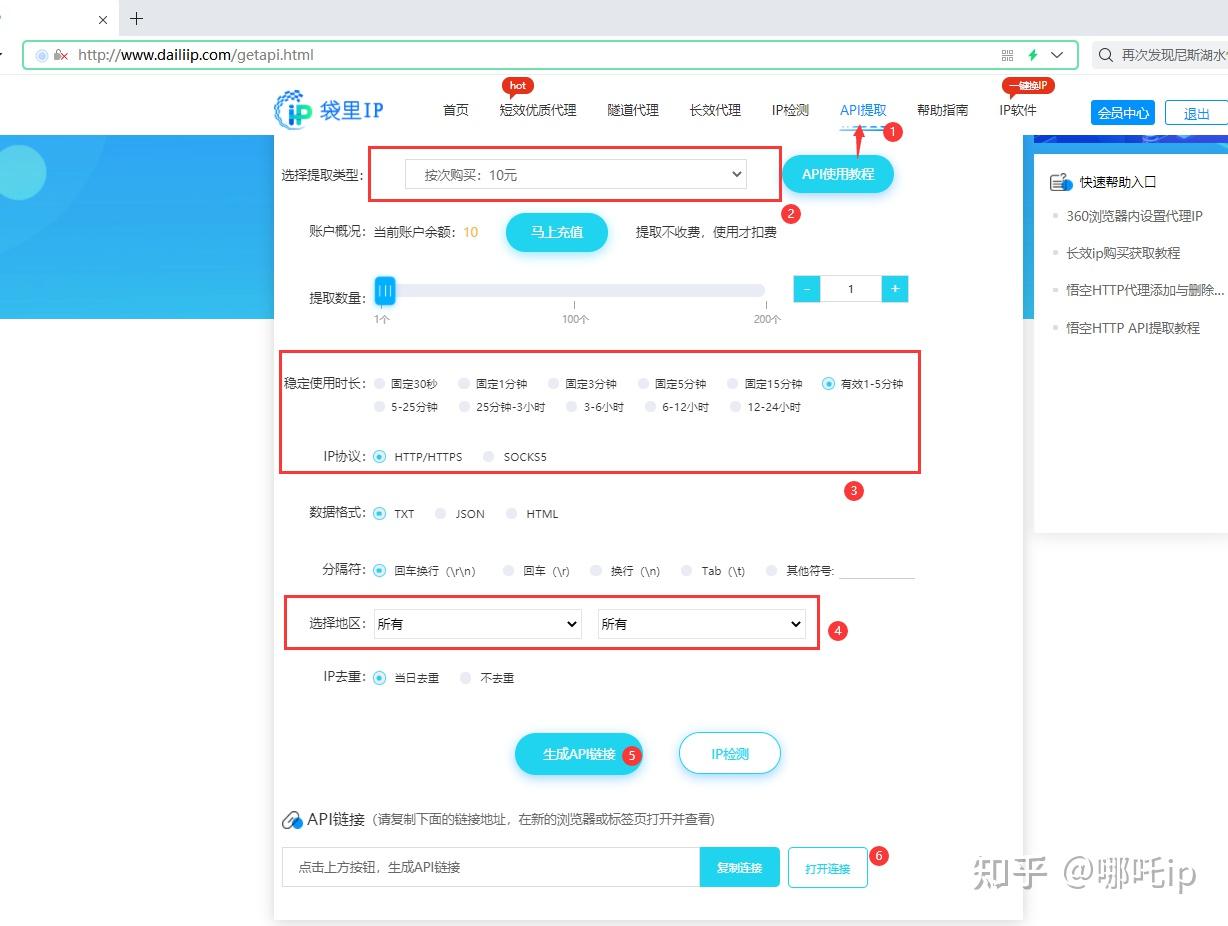Click the 退出 logout button
The height and width of the screenshot is (926, 1228).
point(1196,113)
